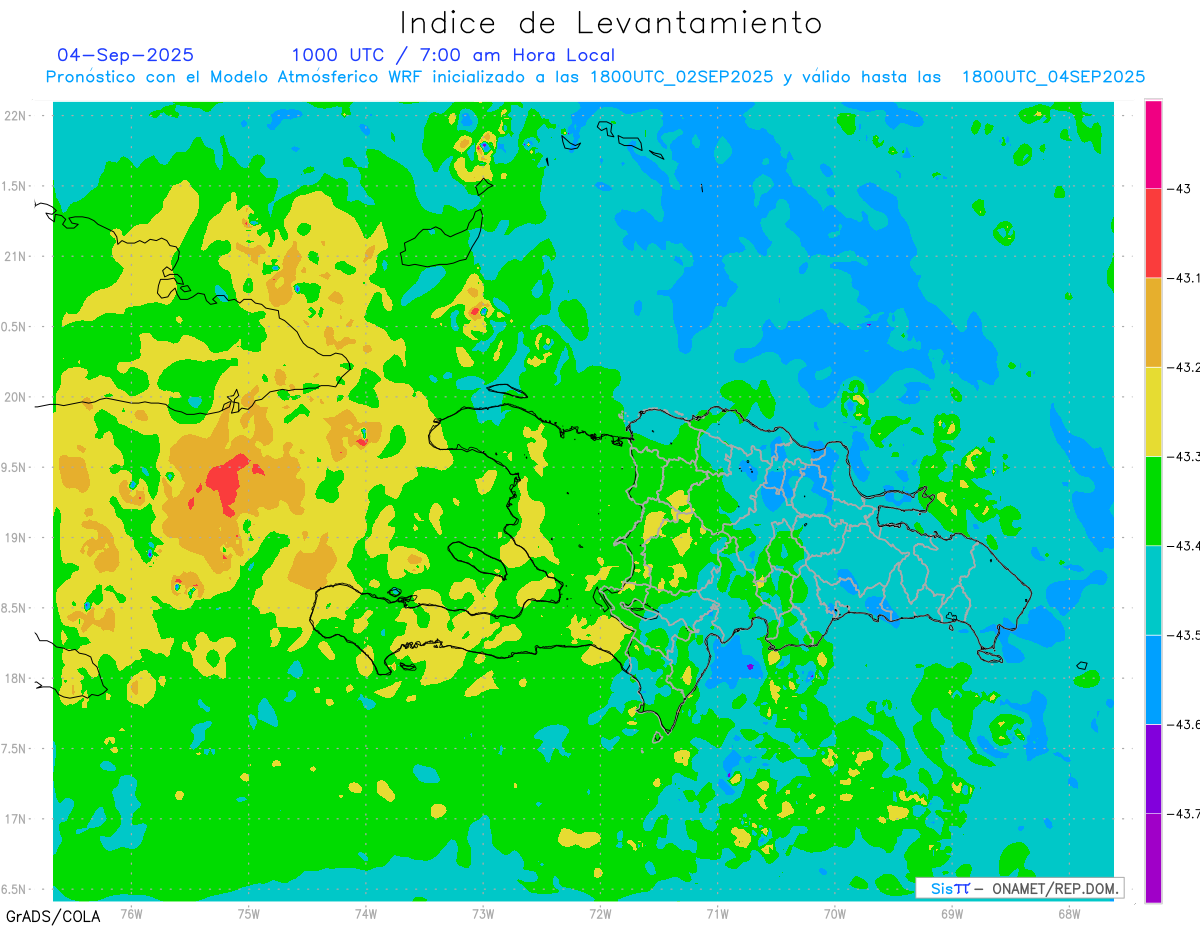1200x927 pixels.
Task: Click the yellow legend color band
Action: click(x=1153, y=411)
